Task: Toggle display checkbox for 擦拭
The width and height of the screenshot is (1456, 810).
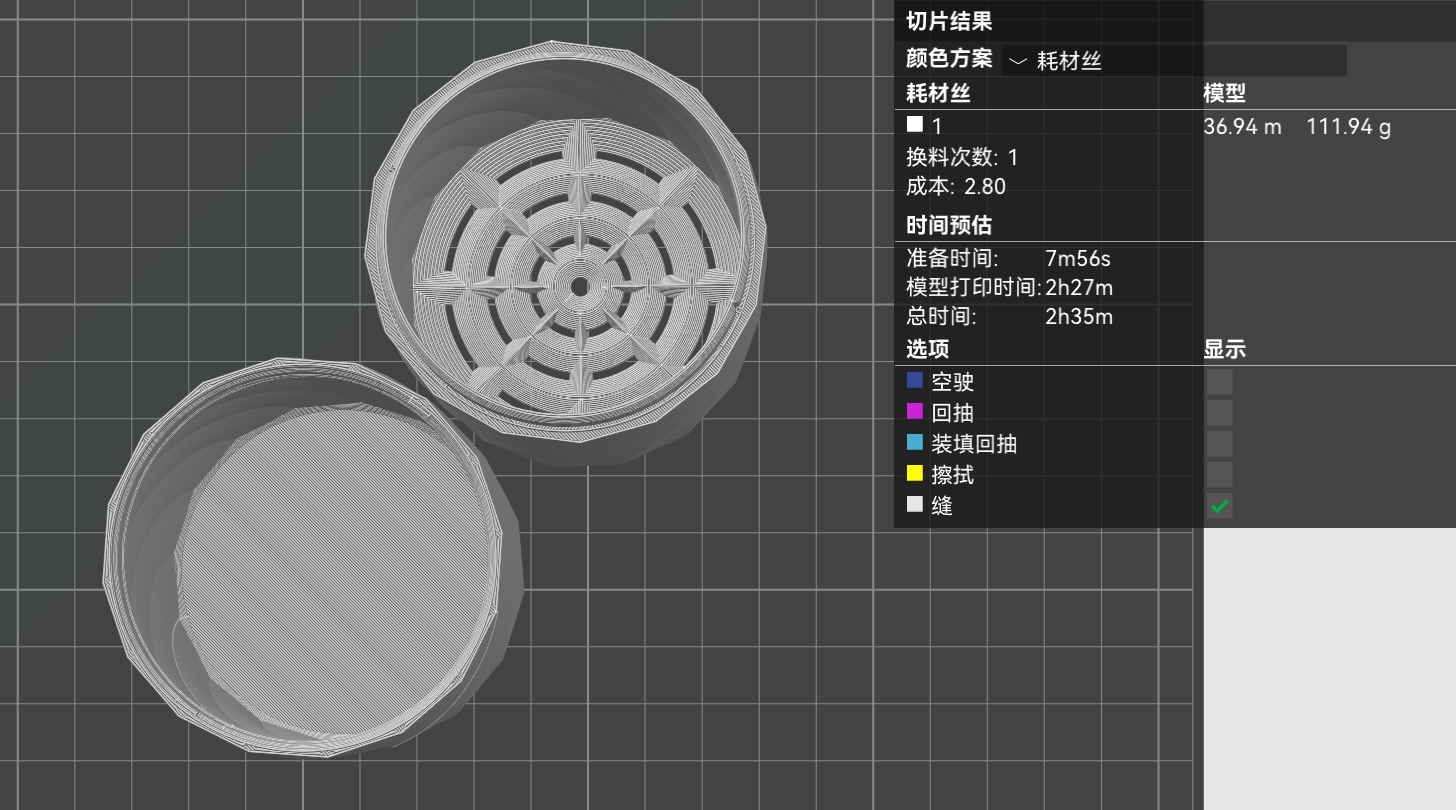Action: coord(1219,475)
